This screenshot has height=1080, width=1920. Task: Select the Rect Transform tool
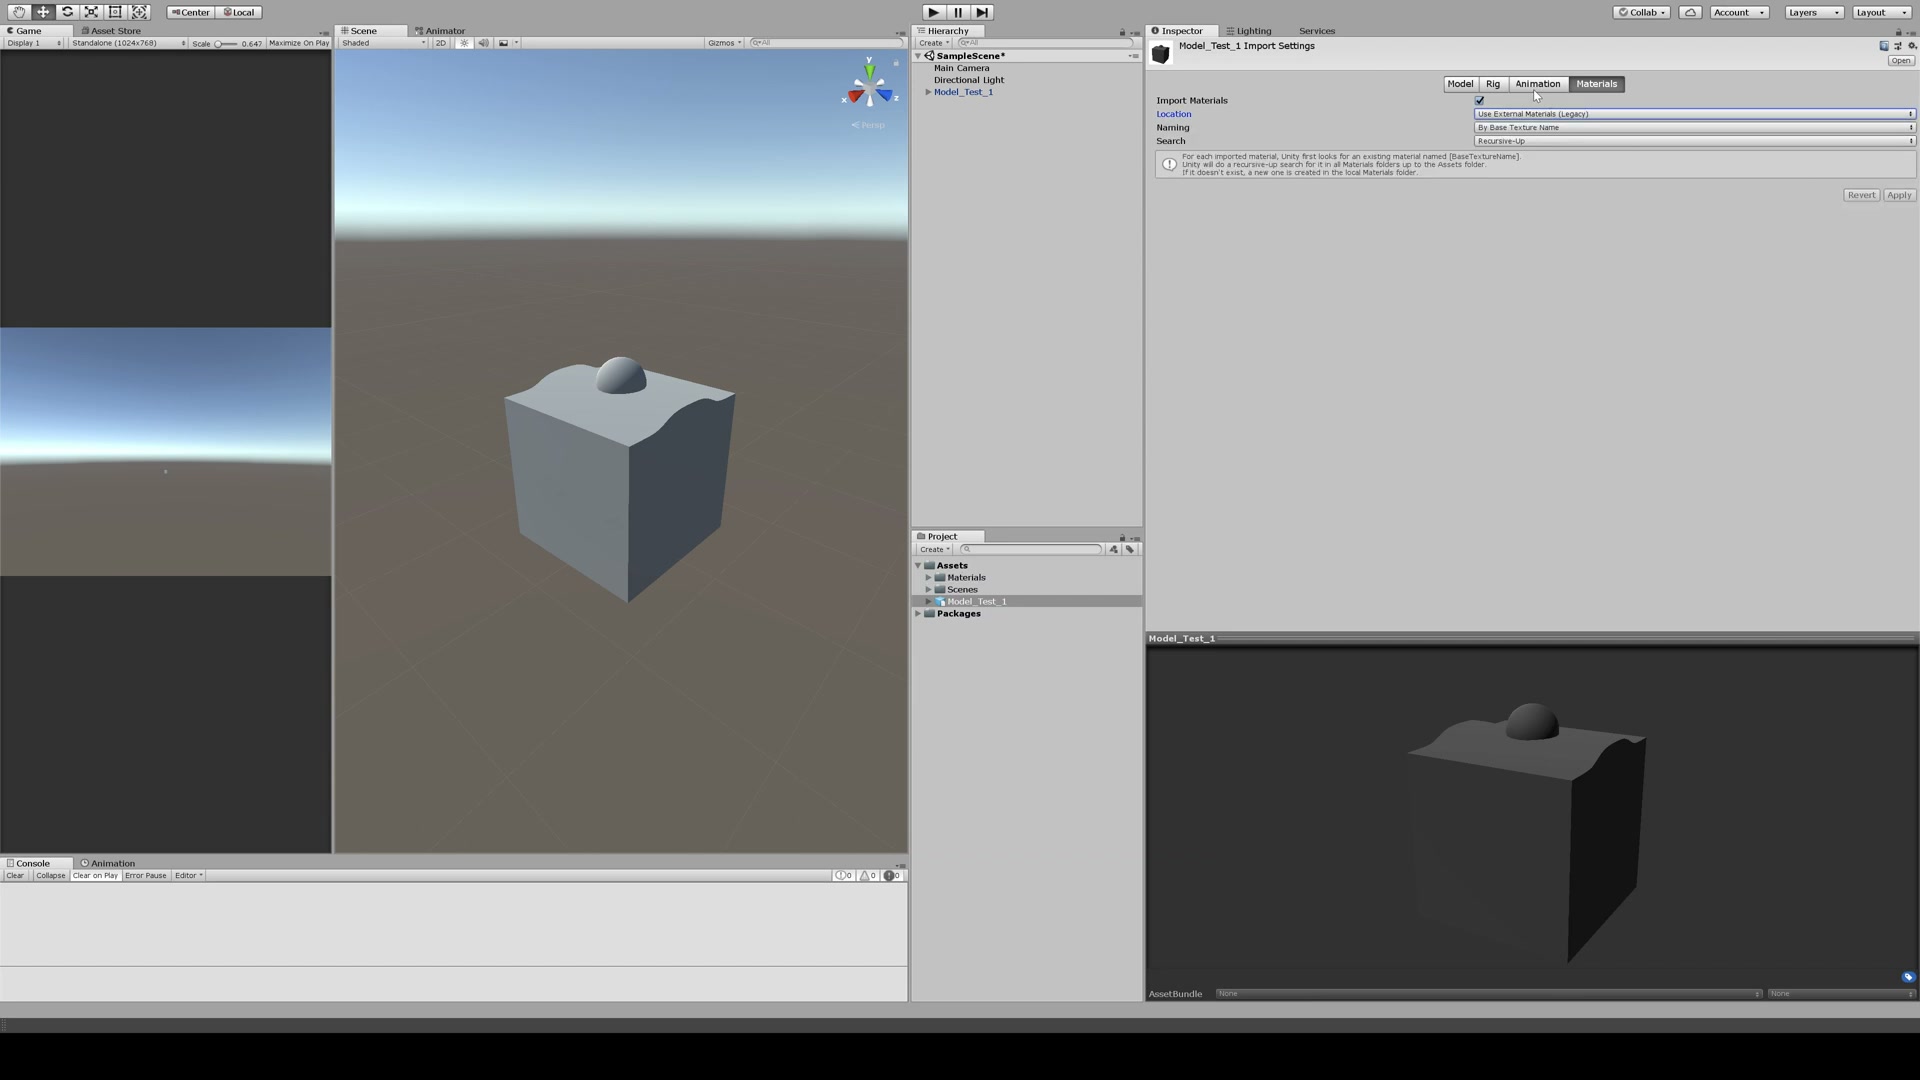(x=115, y=12)
